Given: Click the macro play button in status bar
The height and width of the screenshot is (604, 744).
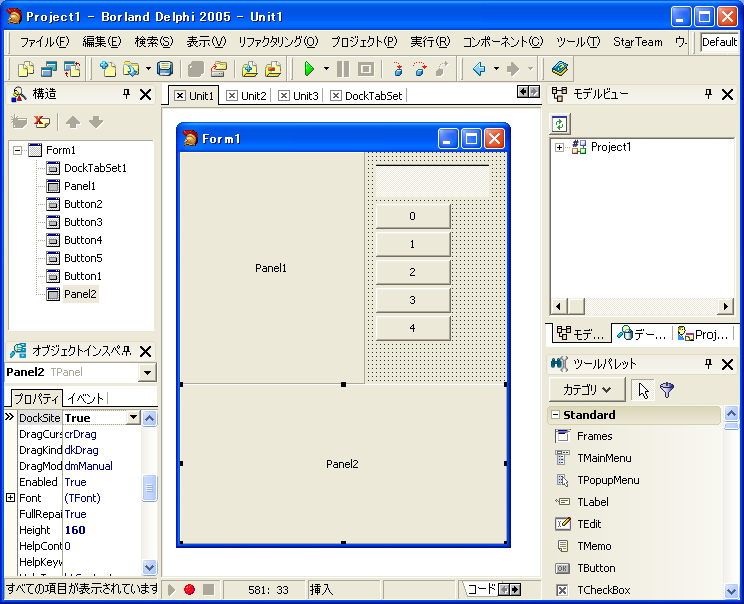Looking at the screenshot, I should [x=171, y=589].
